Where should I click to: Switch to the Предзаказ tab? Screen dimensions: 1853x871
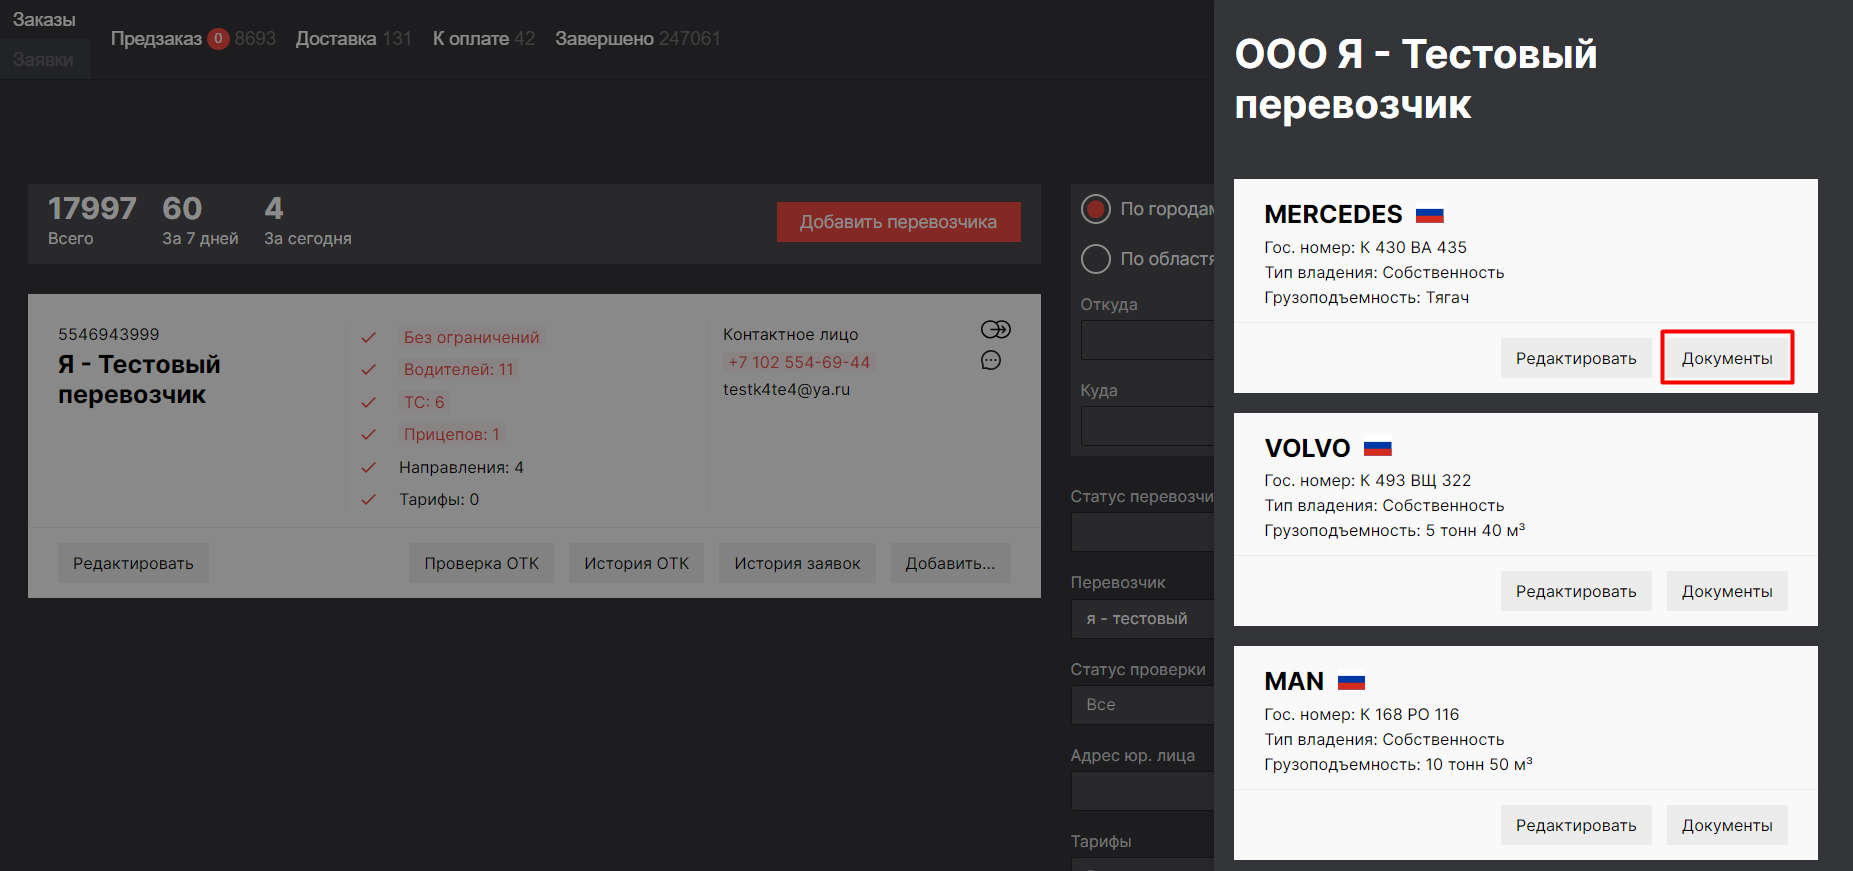(x=156, y=39)
